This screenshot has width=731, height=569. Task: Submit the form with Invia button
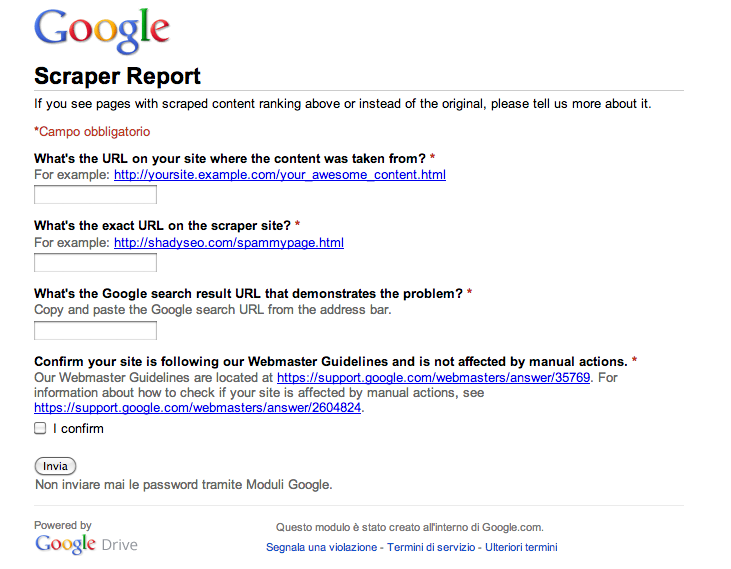pos(55,466)
